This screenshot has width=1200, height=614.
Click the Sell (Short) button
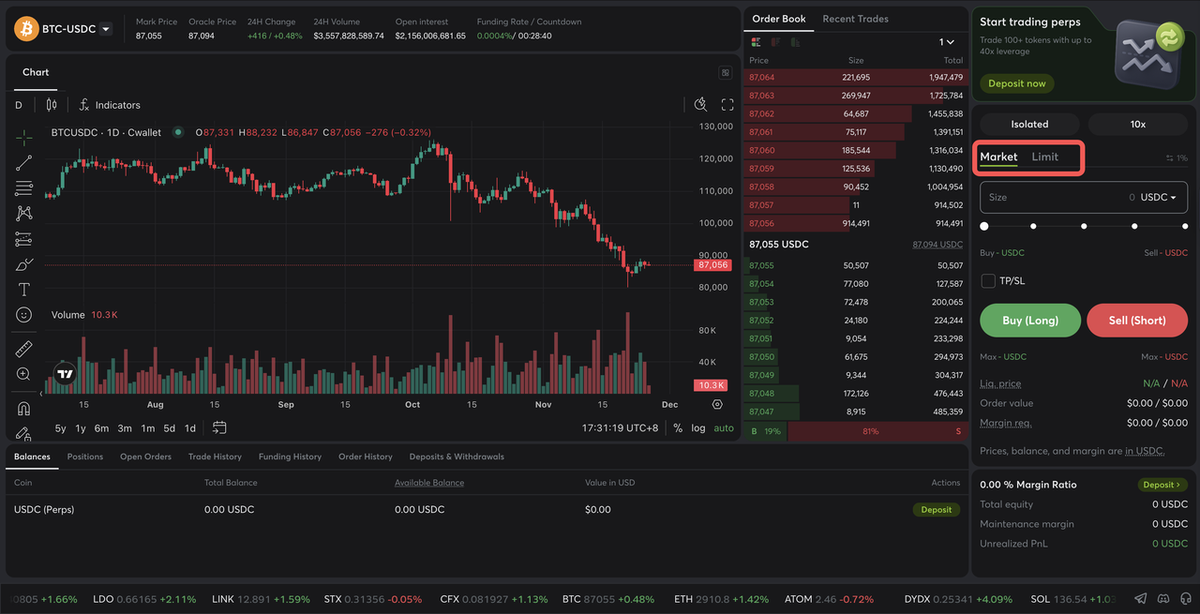click(x=1137, y=320)
